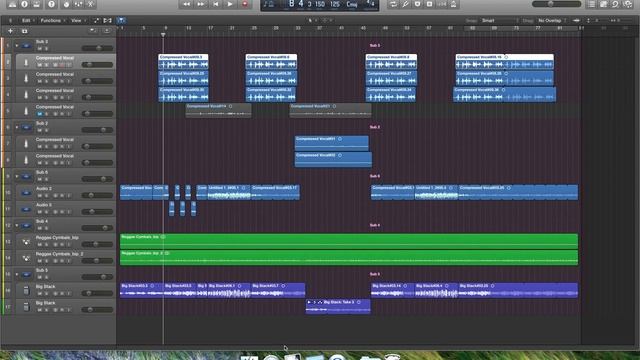Expand the Big Stack Take 3 folder triangle
Screen dimensions: 640x360
click(309, 302)
